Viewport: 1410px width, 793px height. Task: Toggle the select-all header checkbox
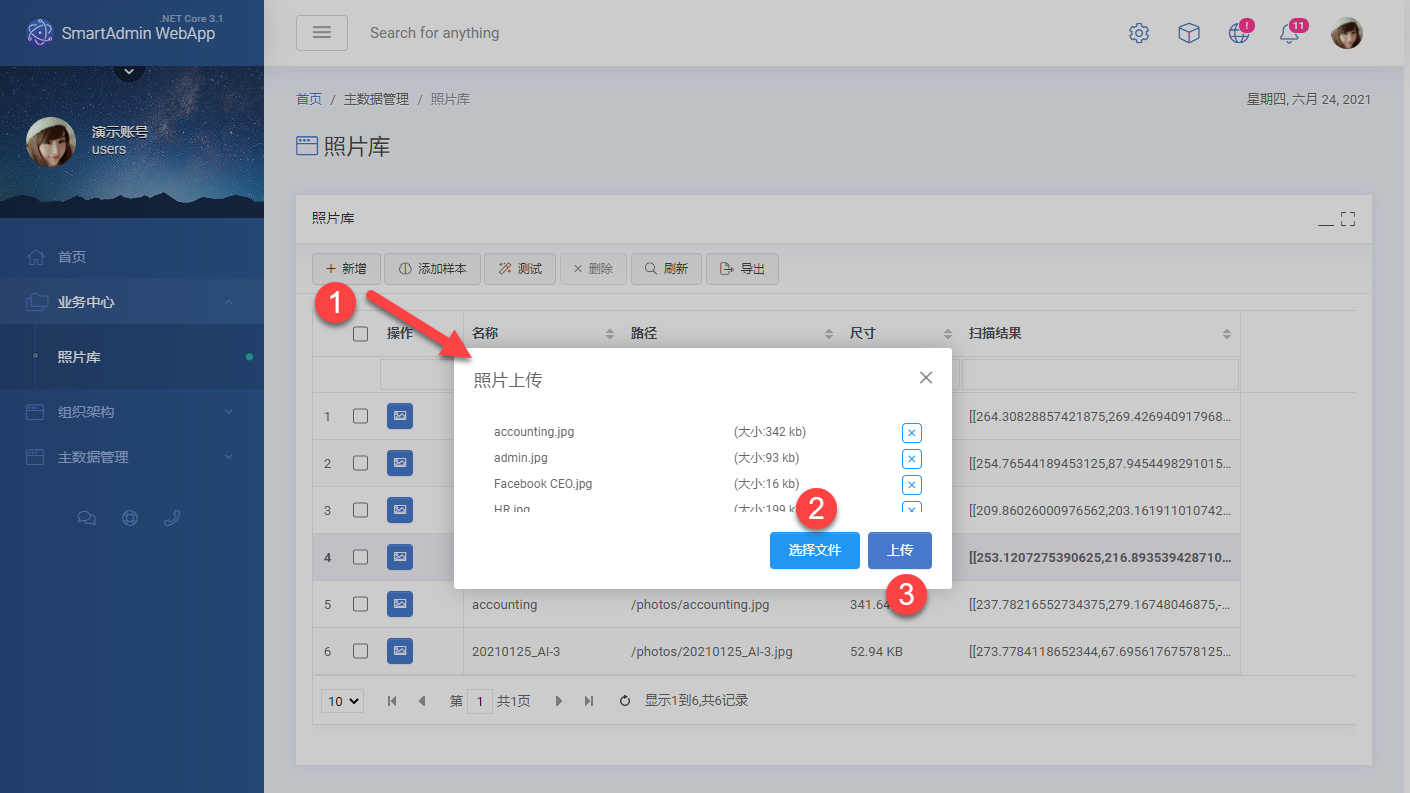361,334
